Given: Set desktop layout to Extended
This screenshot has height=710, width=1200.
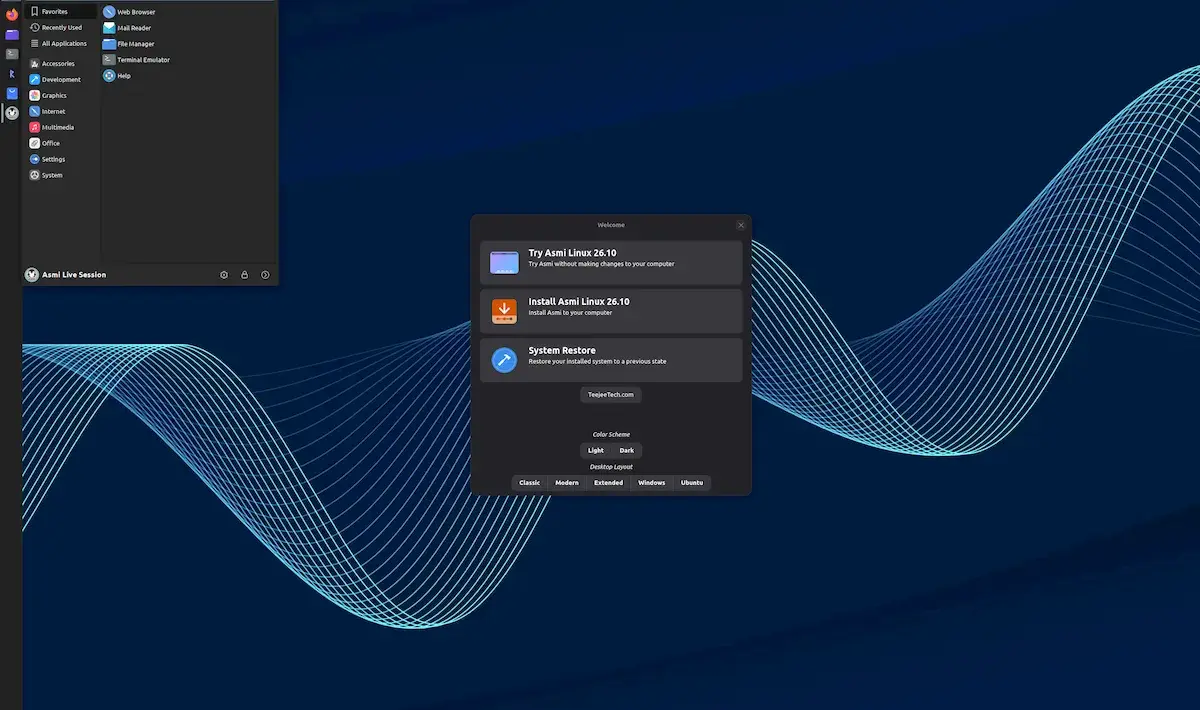Looking at the screenshot, I should pos(608,483).
